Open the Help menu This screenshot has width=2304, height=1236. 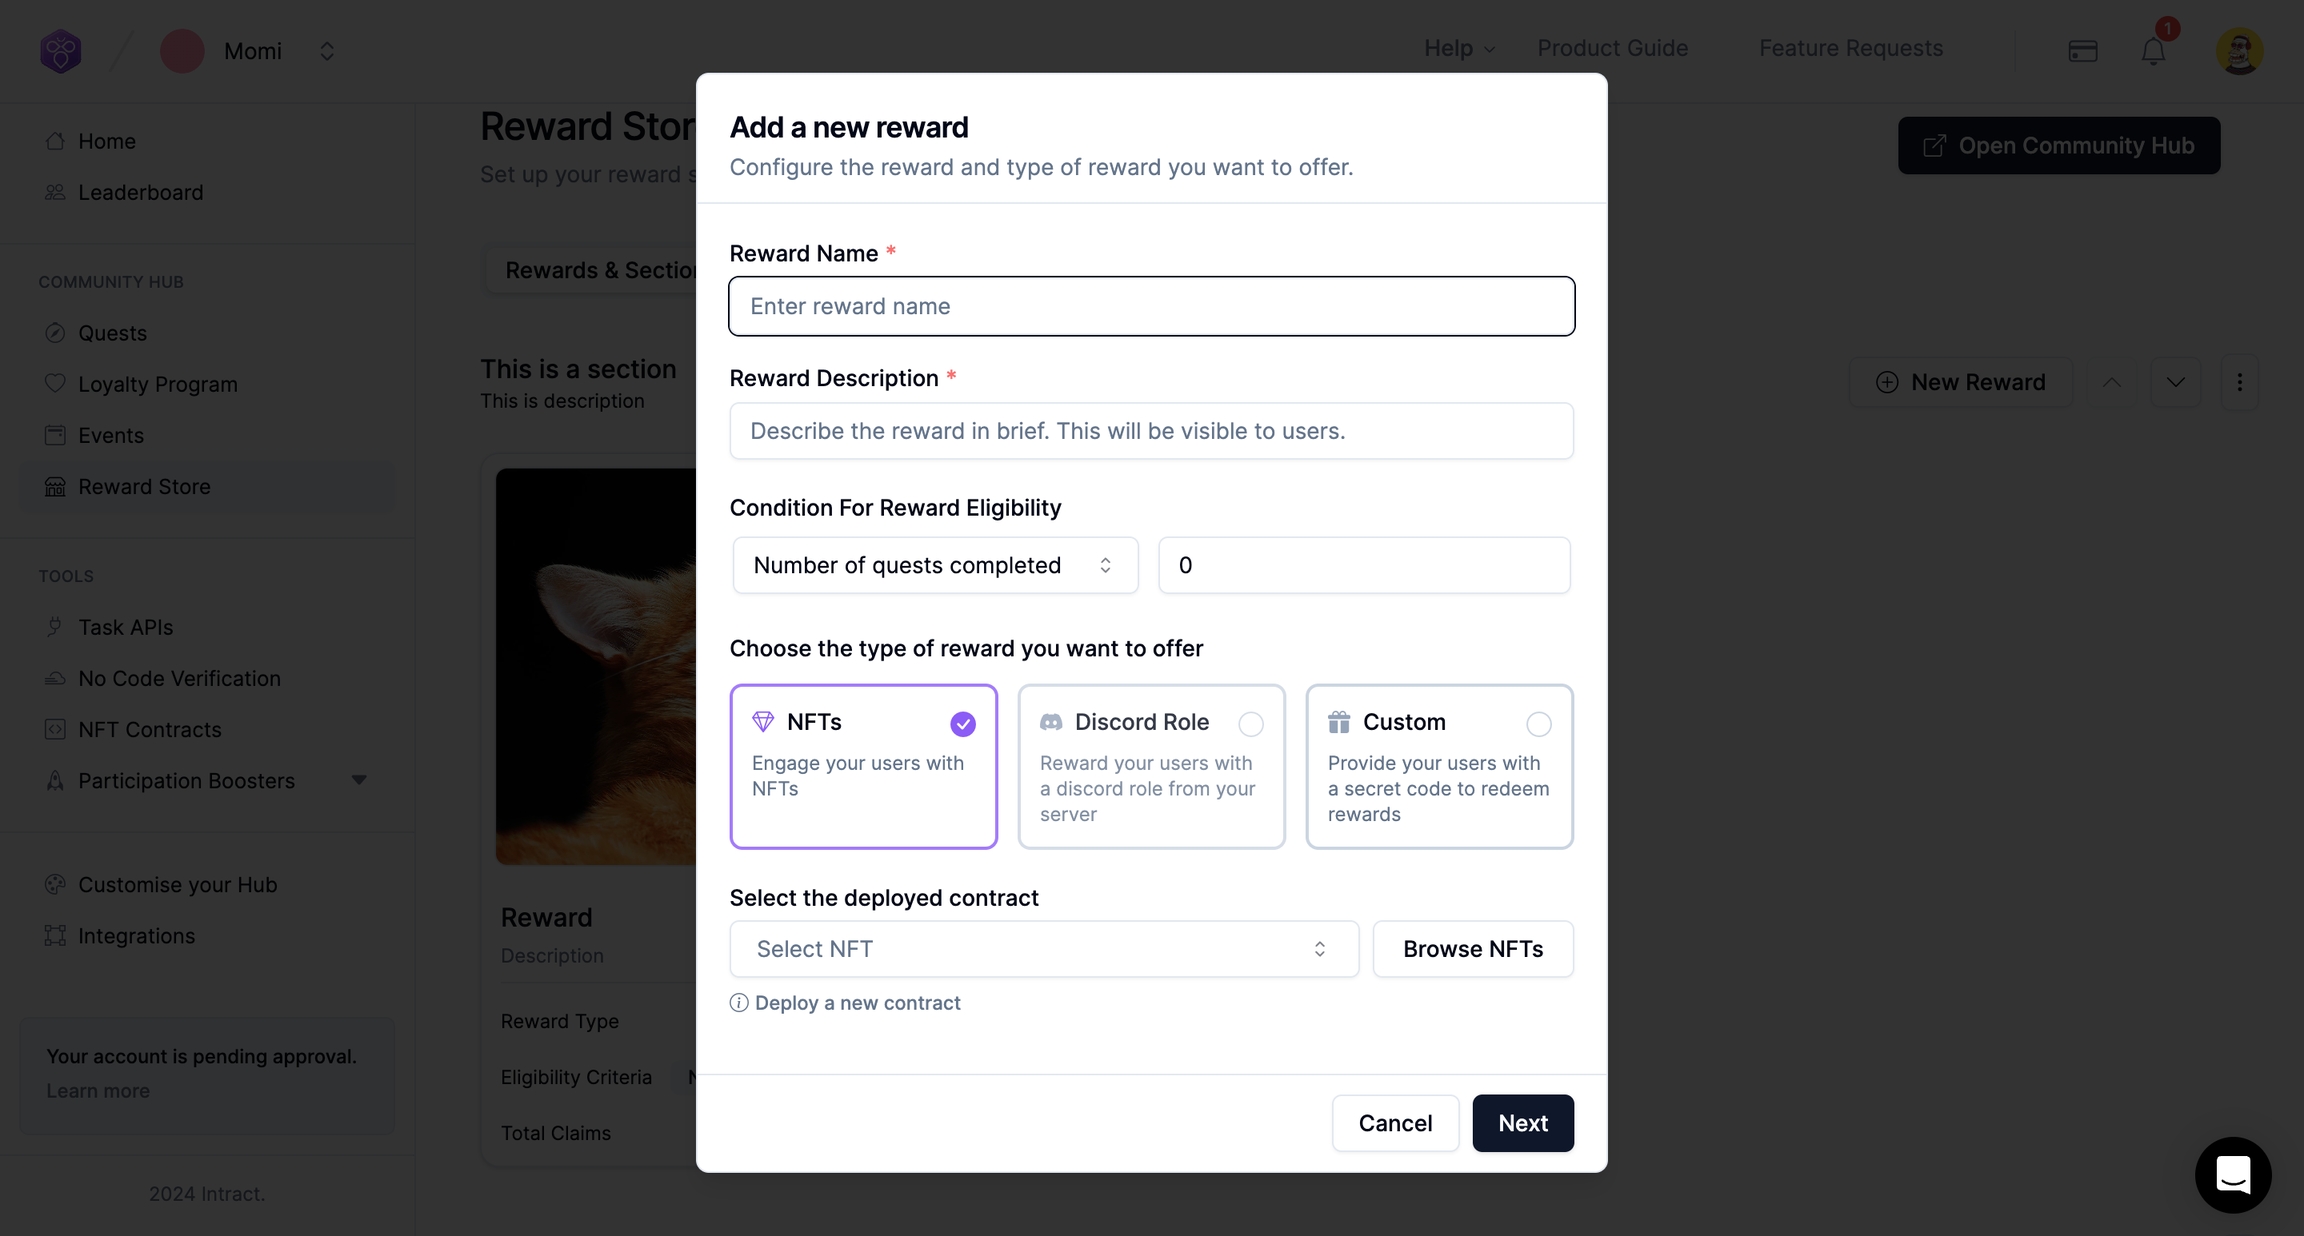coord(1459,48)
